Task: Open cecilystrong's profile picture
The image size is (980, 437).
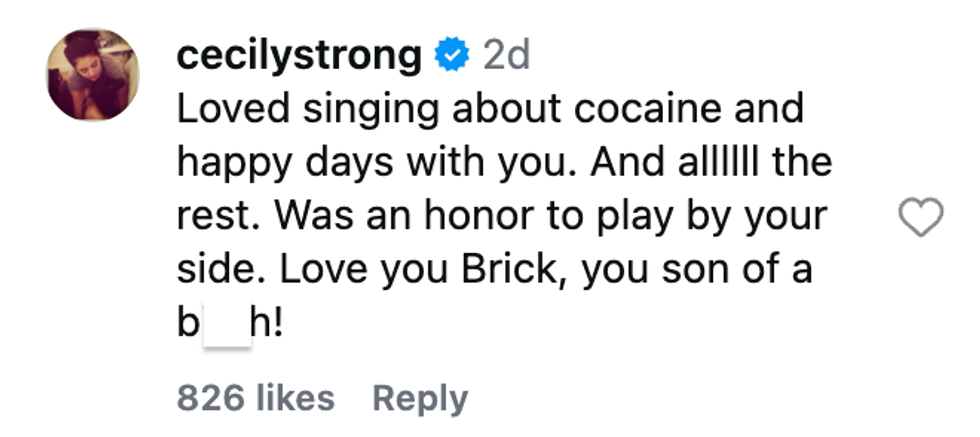Action: (x=92, y=75)
